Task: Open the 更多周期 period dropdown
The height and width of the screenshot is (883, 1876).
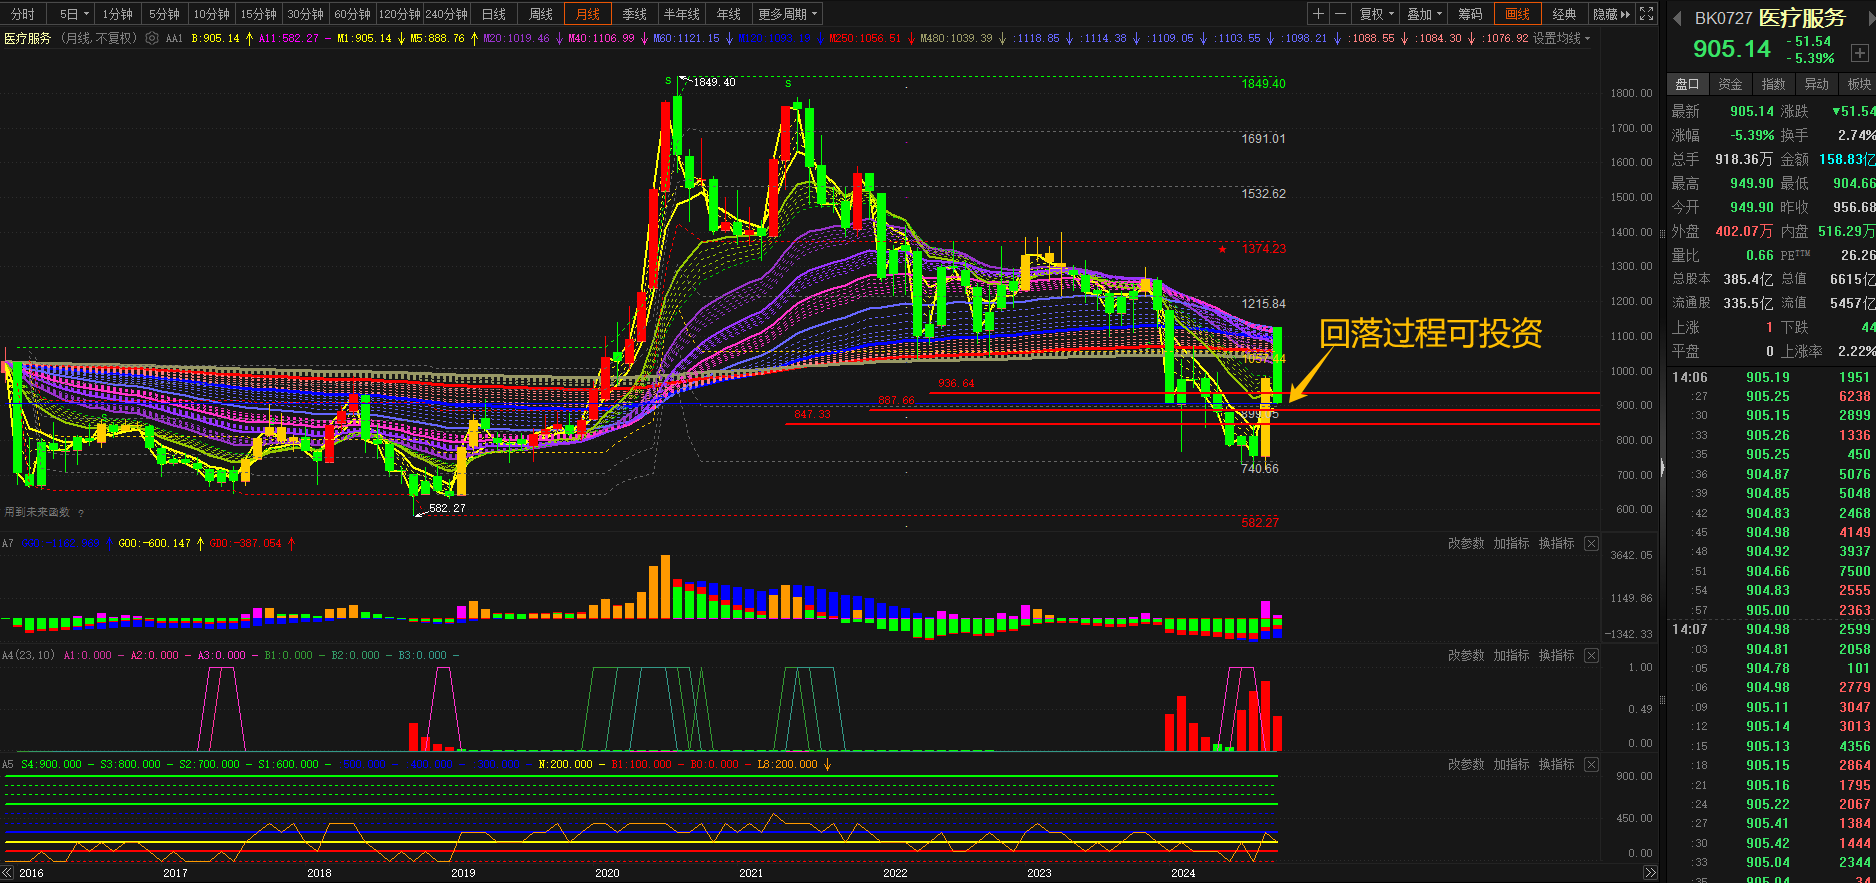Action: point(787,14)
